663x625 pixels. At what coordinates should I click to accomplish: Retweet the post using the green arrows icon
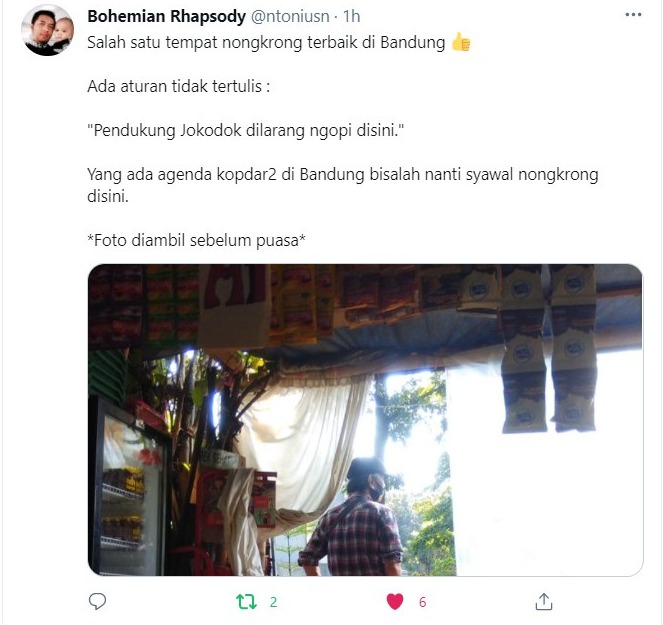pos(246,601)
